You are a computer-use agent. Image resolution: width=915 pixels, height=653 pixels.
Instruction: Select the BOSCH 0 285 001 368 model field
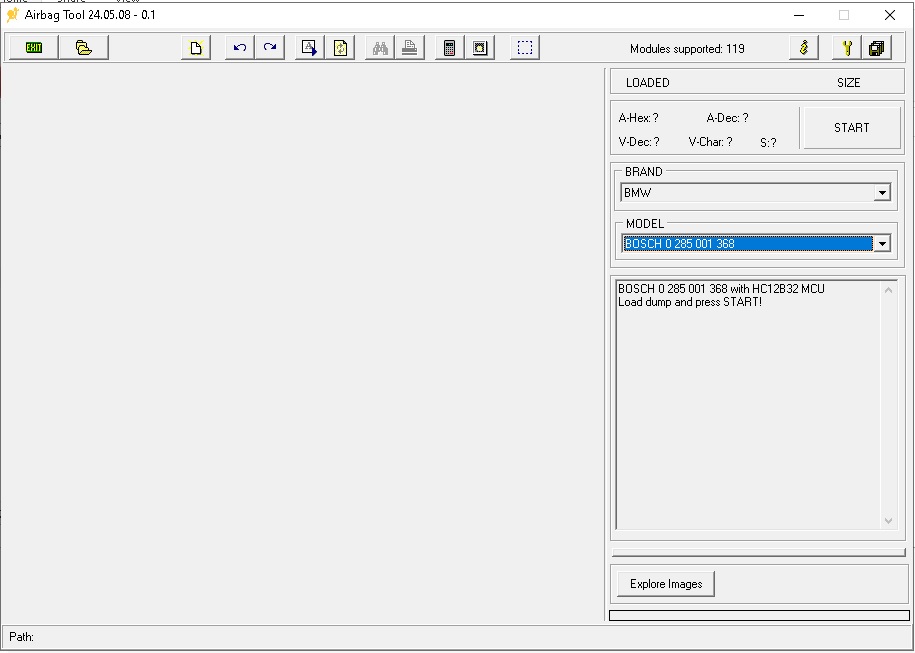coord(746,244)
